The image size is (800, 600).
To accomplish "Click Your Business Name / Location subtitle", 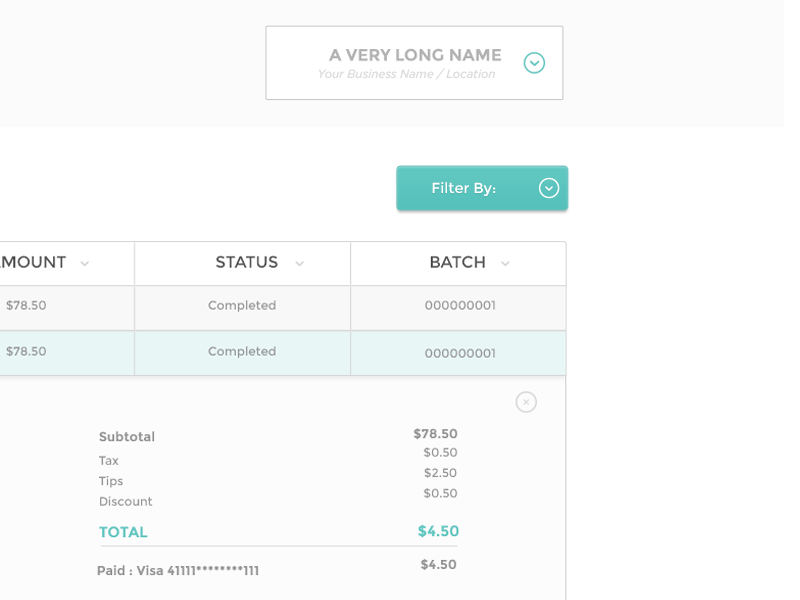I will pos(406,74).
